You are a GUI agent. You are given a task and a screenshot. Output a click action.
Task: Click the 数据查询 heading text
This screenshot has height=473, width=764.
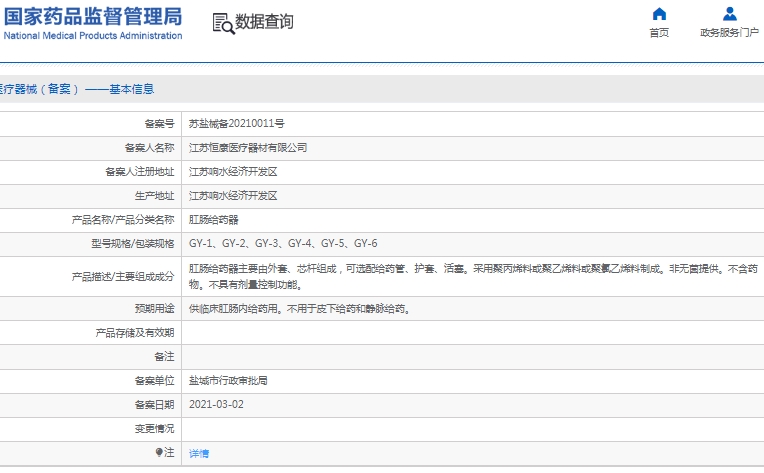click(x=264, y=21)
